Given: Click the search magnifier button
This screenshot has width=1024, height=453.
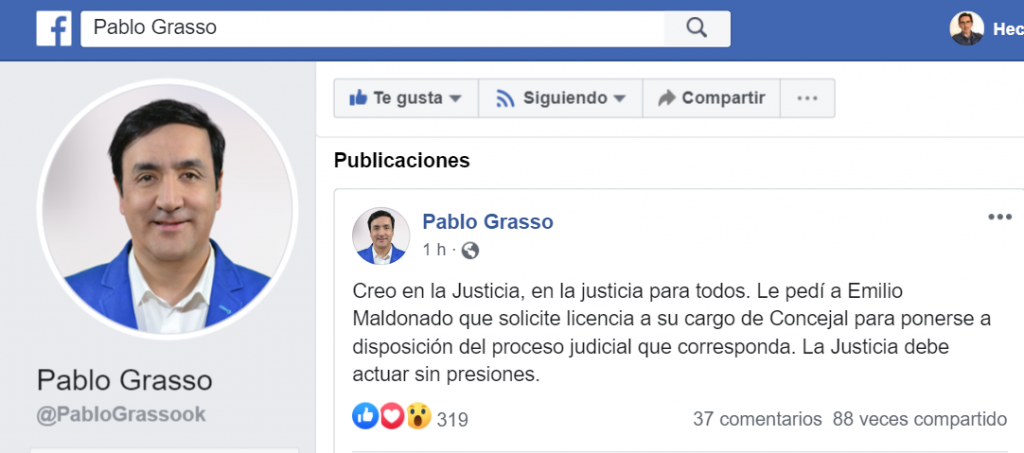Looking at the screenshot, I should click(697, 28).
